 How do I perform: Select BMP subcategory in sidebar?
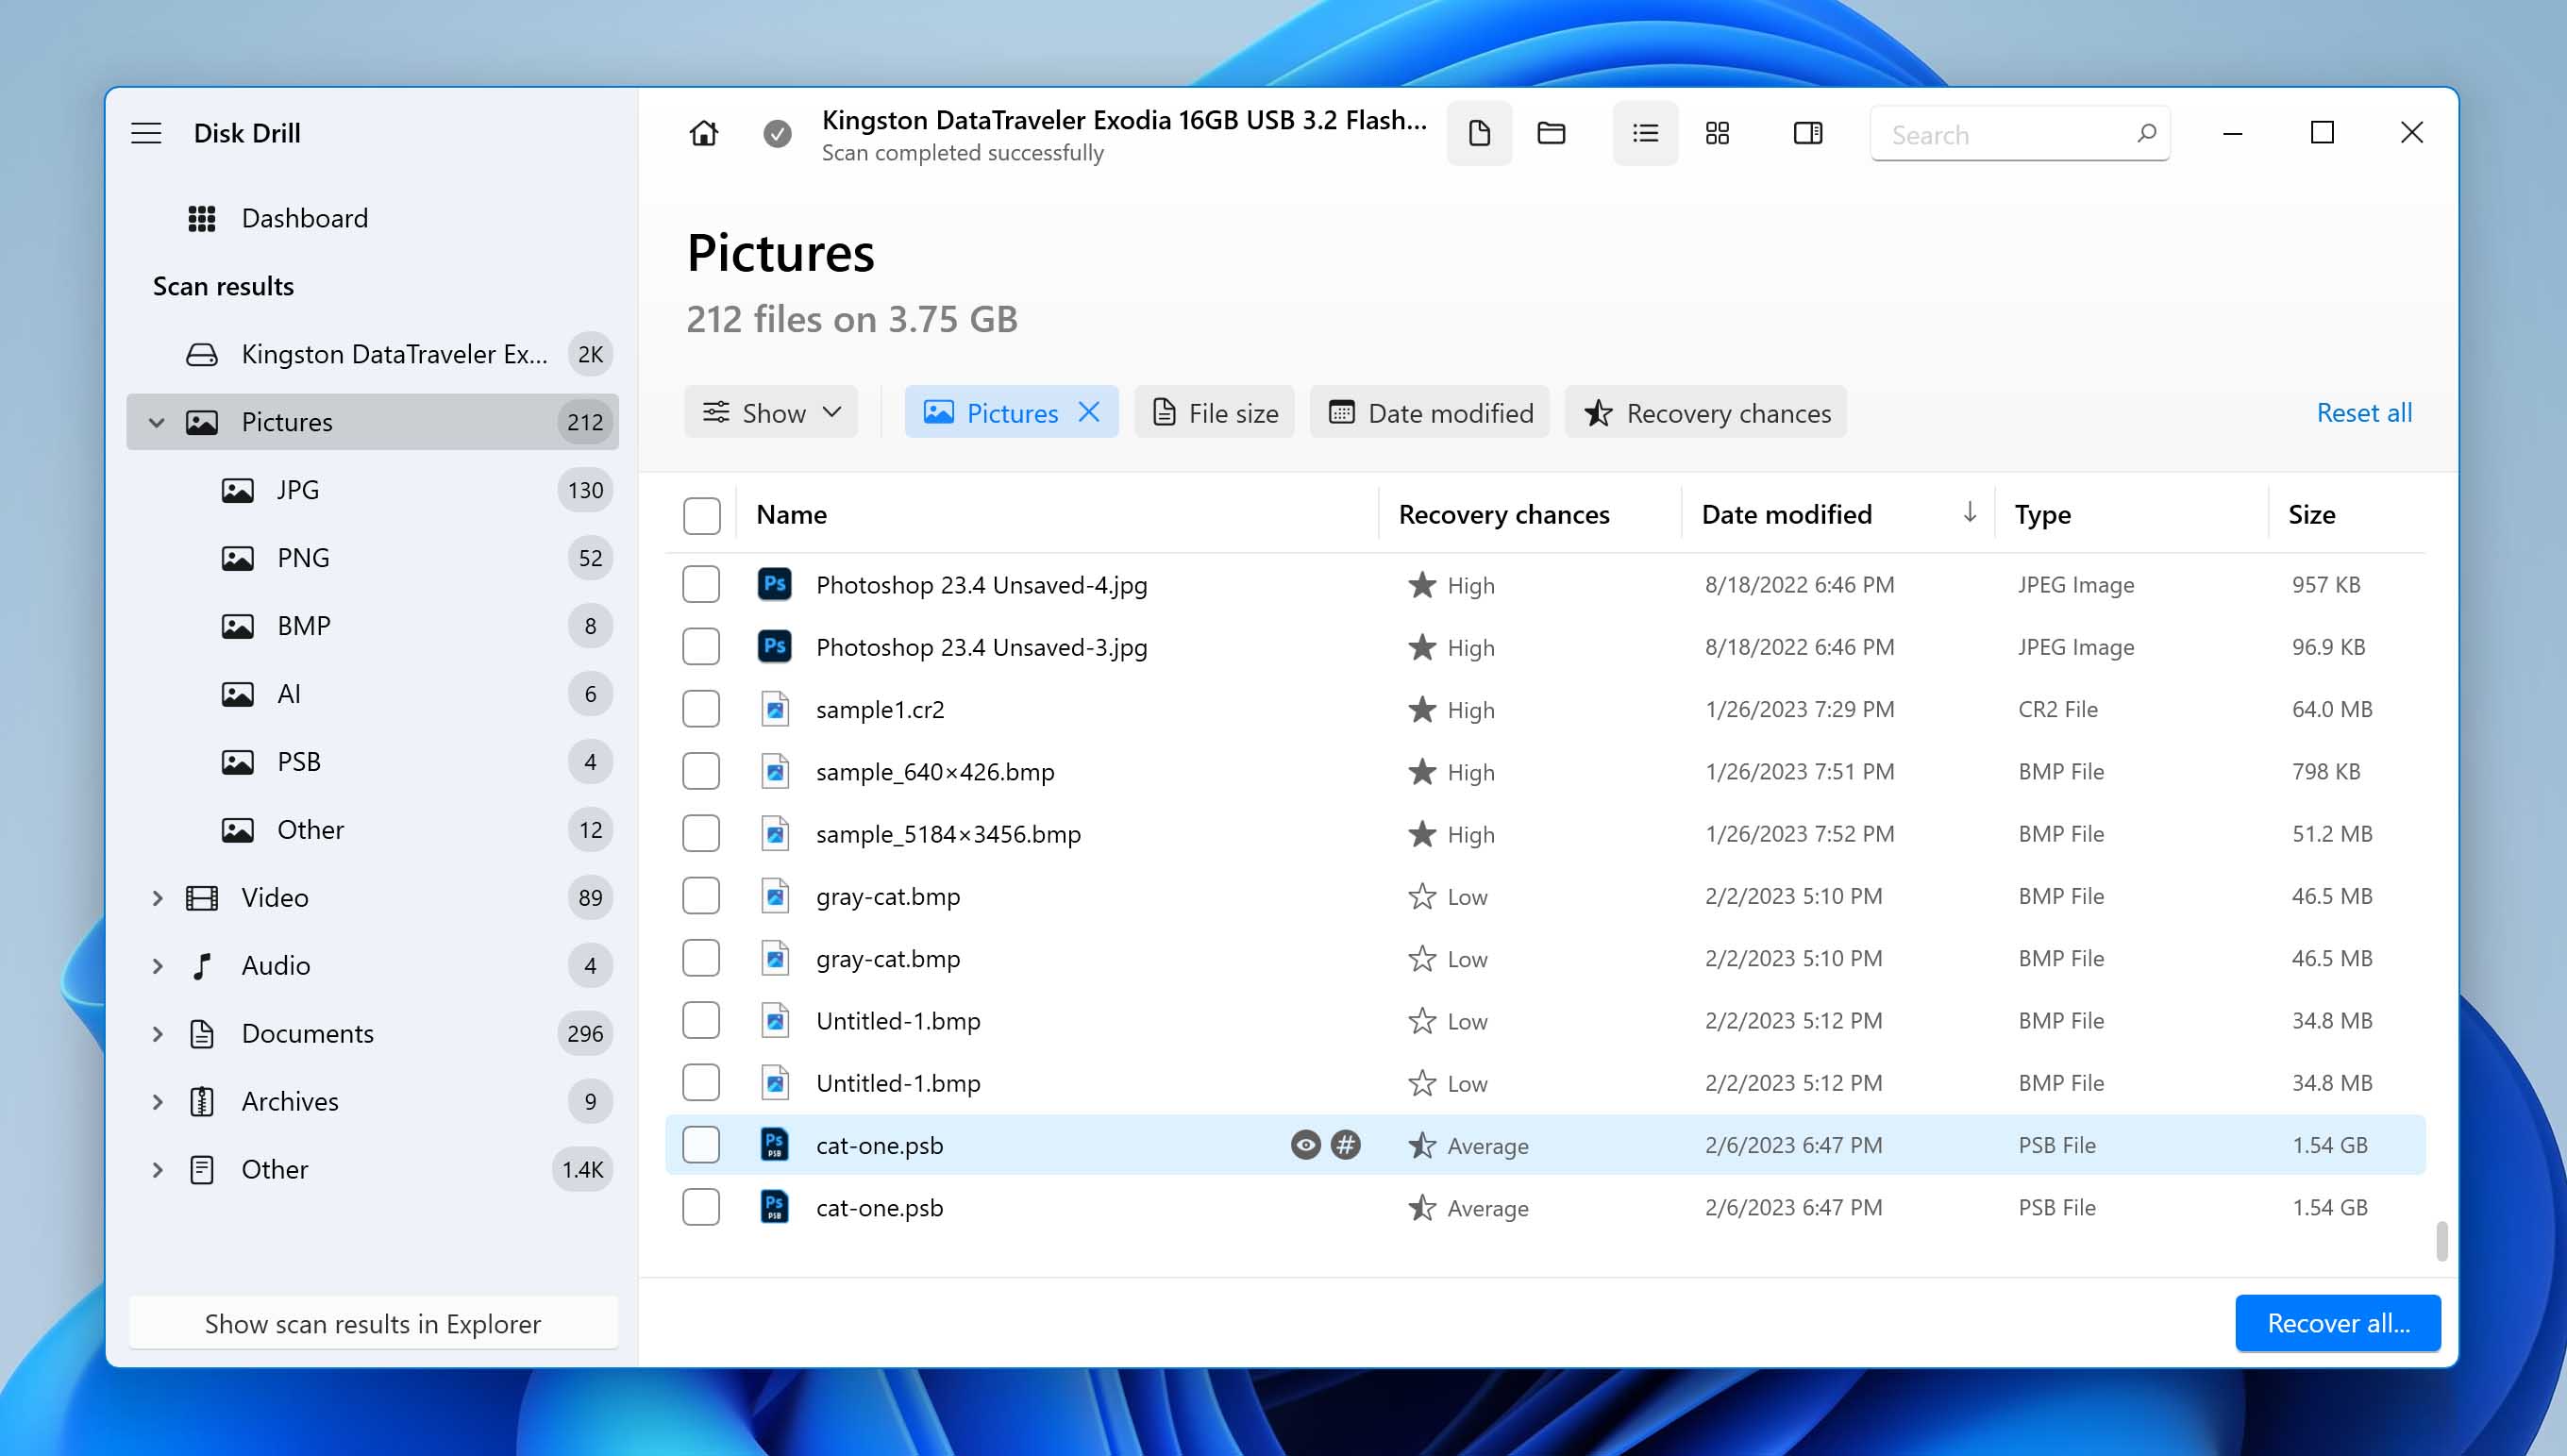[374, 626]
